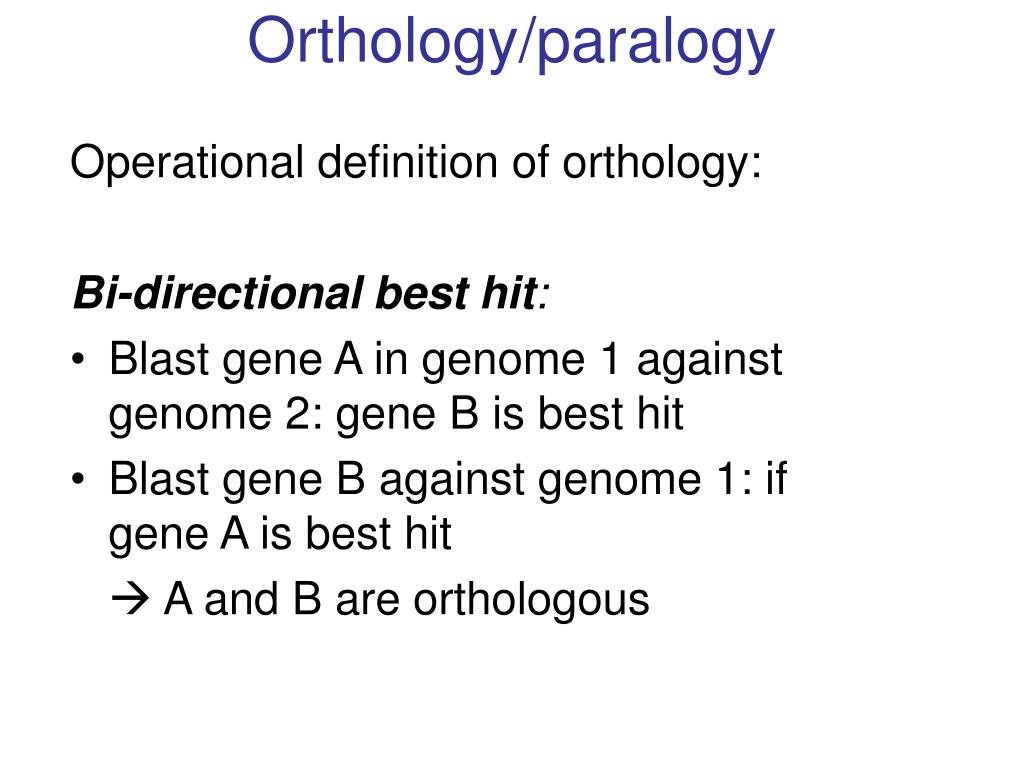Select the line Operational definition of orthology

pos(416,163)
